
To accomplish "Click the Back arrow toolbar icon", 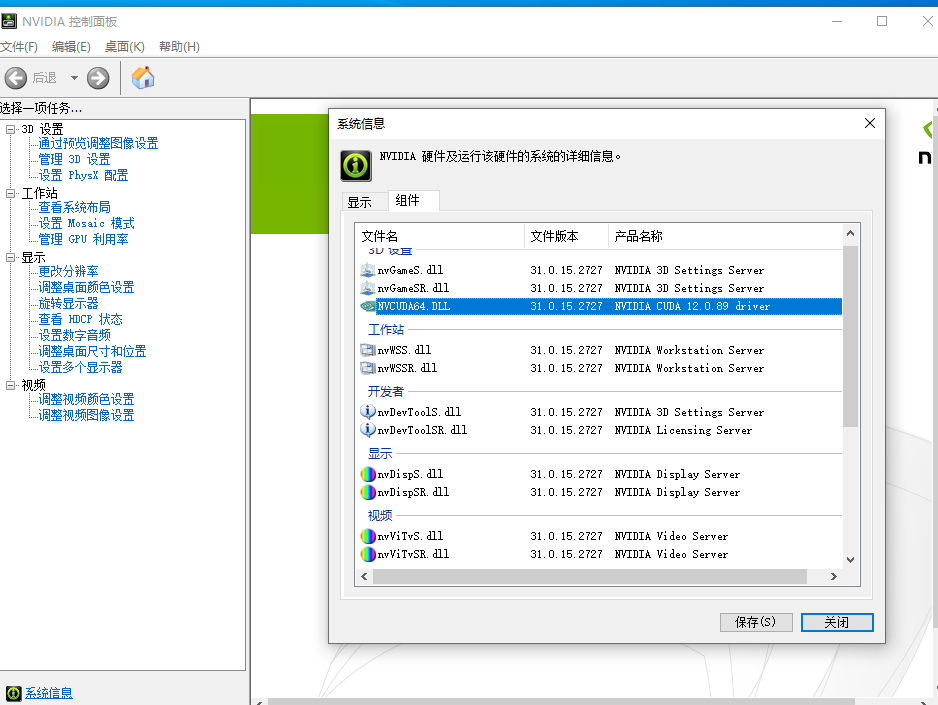I will click(x=16, y=78).
